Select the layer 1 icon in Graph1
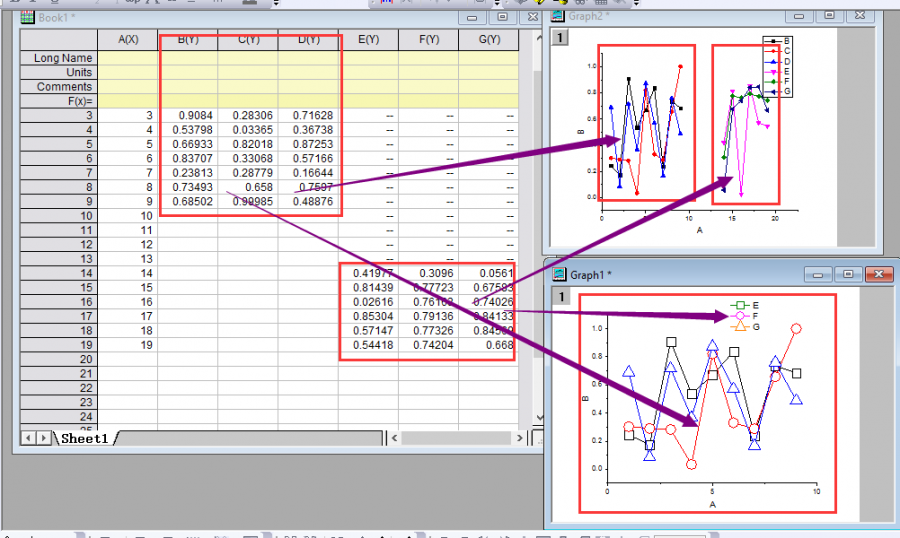Viewport: 900px width, 538px height. point(561,296)
